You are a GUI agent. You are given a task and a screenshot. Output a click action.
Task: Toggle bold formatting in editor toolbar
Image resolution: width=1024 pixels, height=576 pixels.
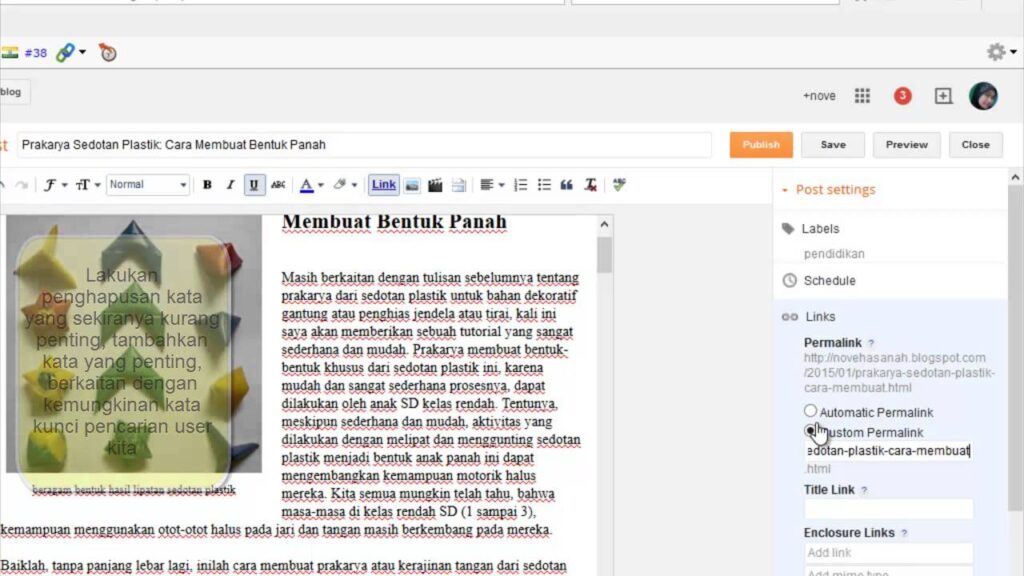[x=207, y=185]
